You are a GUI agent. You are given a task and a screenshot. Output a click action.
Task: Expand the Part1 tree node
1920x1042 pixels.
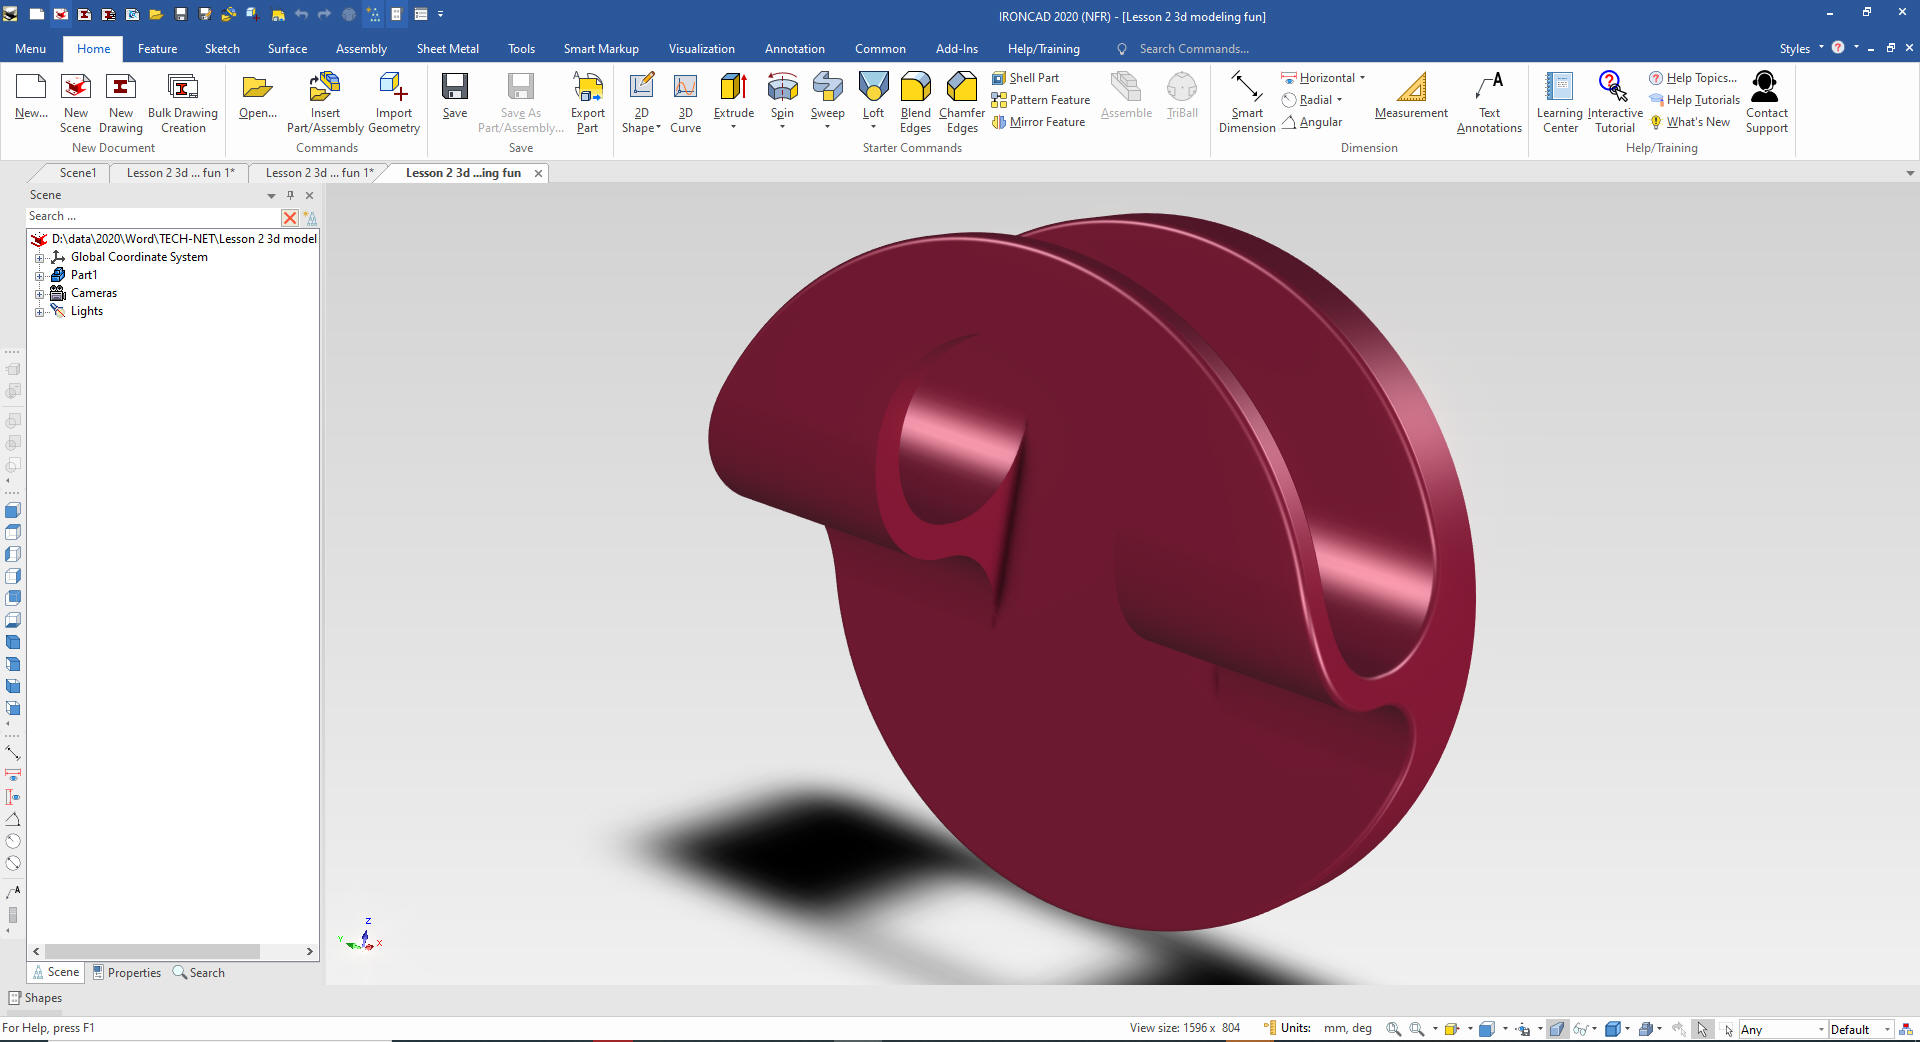coord(40,275)
